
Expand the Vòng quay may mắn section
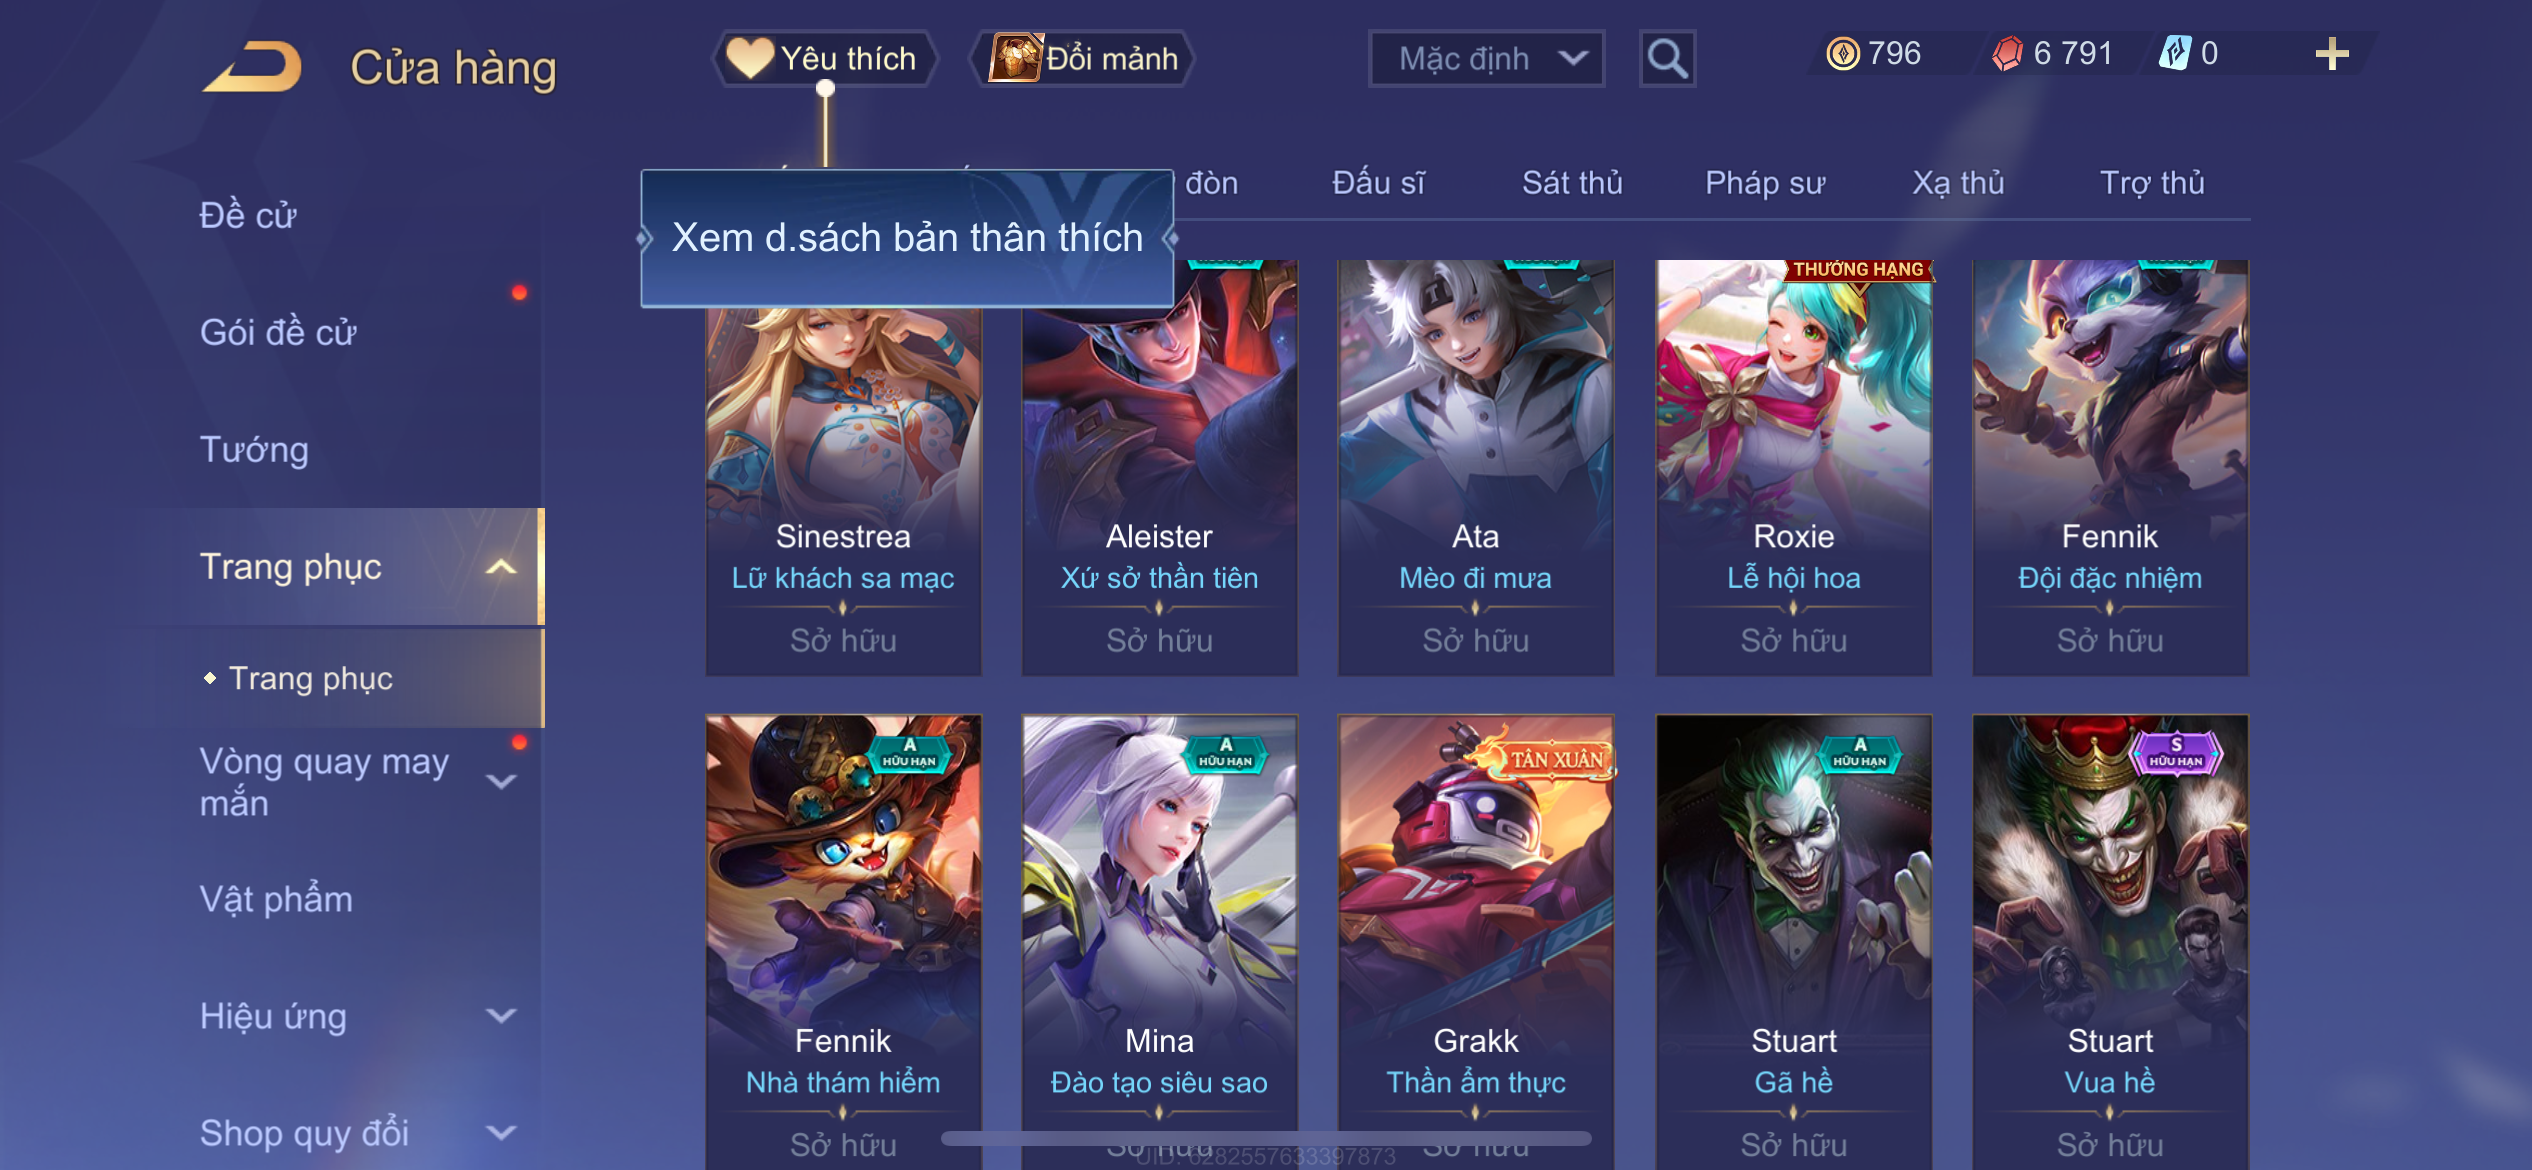(501, 781)
